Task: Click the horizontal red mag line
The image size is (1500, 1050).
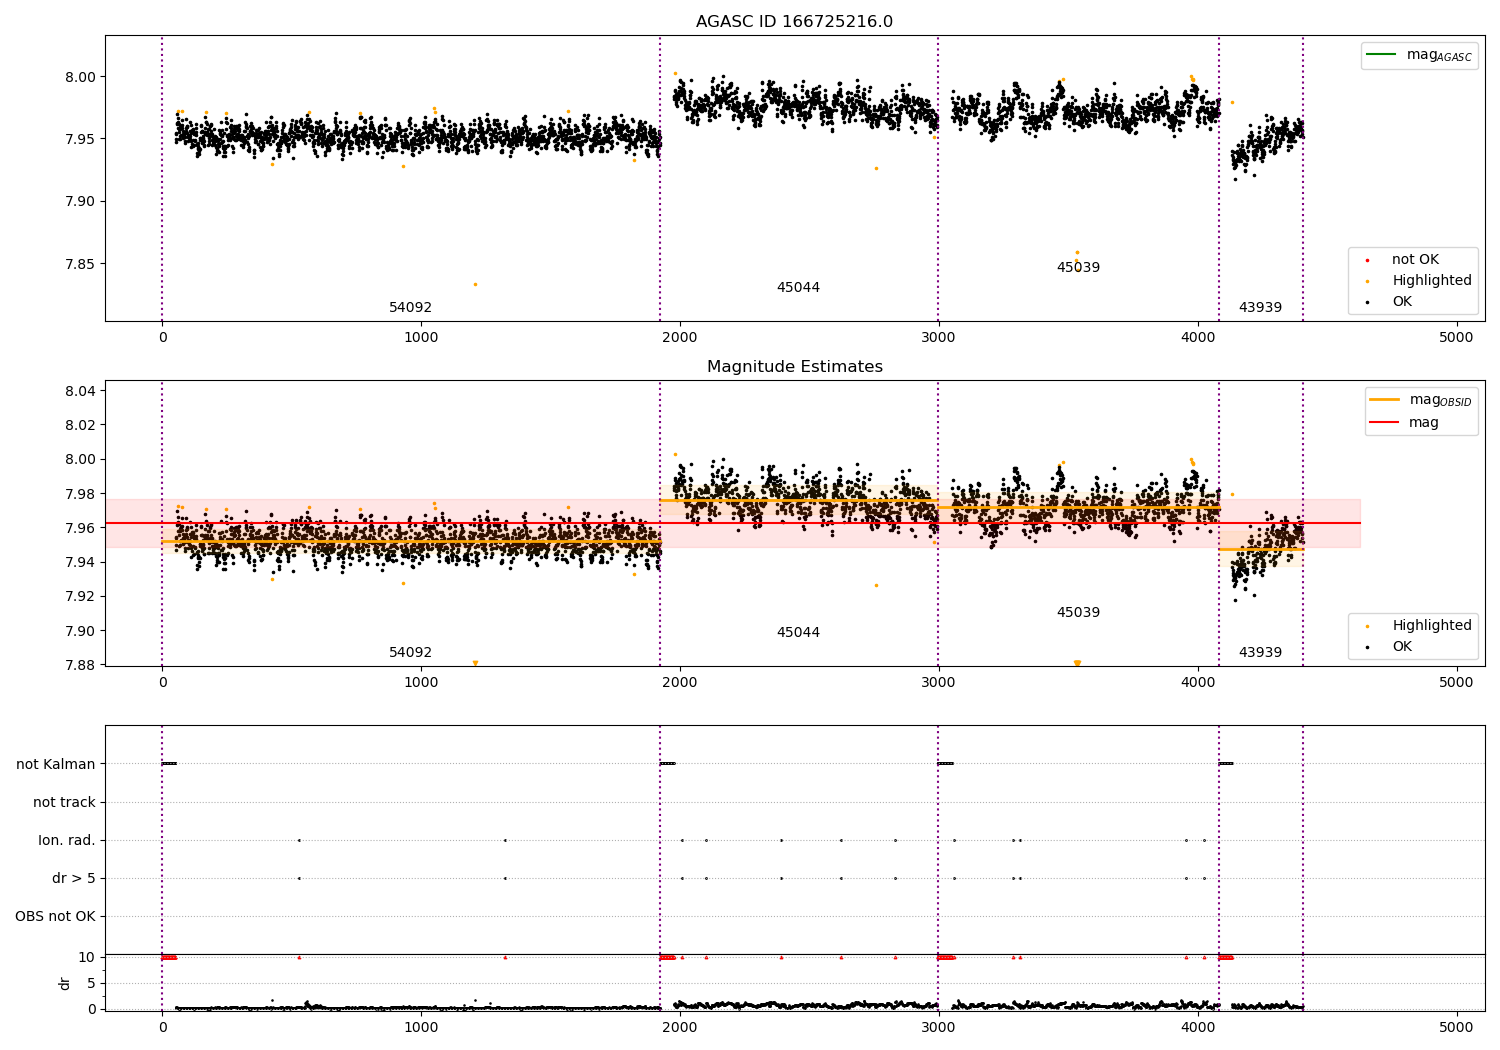Action: [732, 523]
